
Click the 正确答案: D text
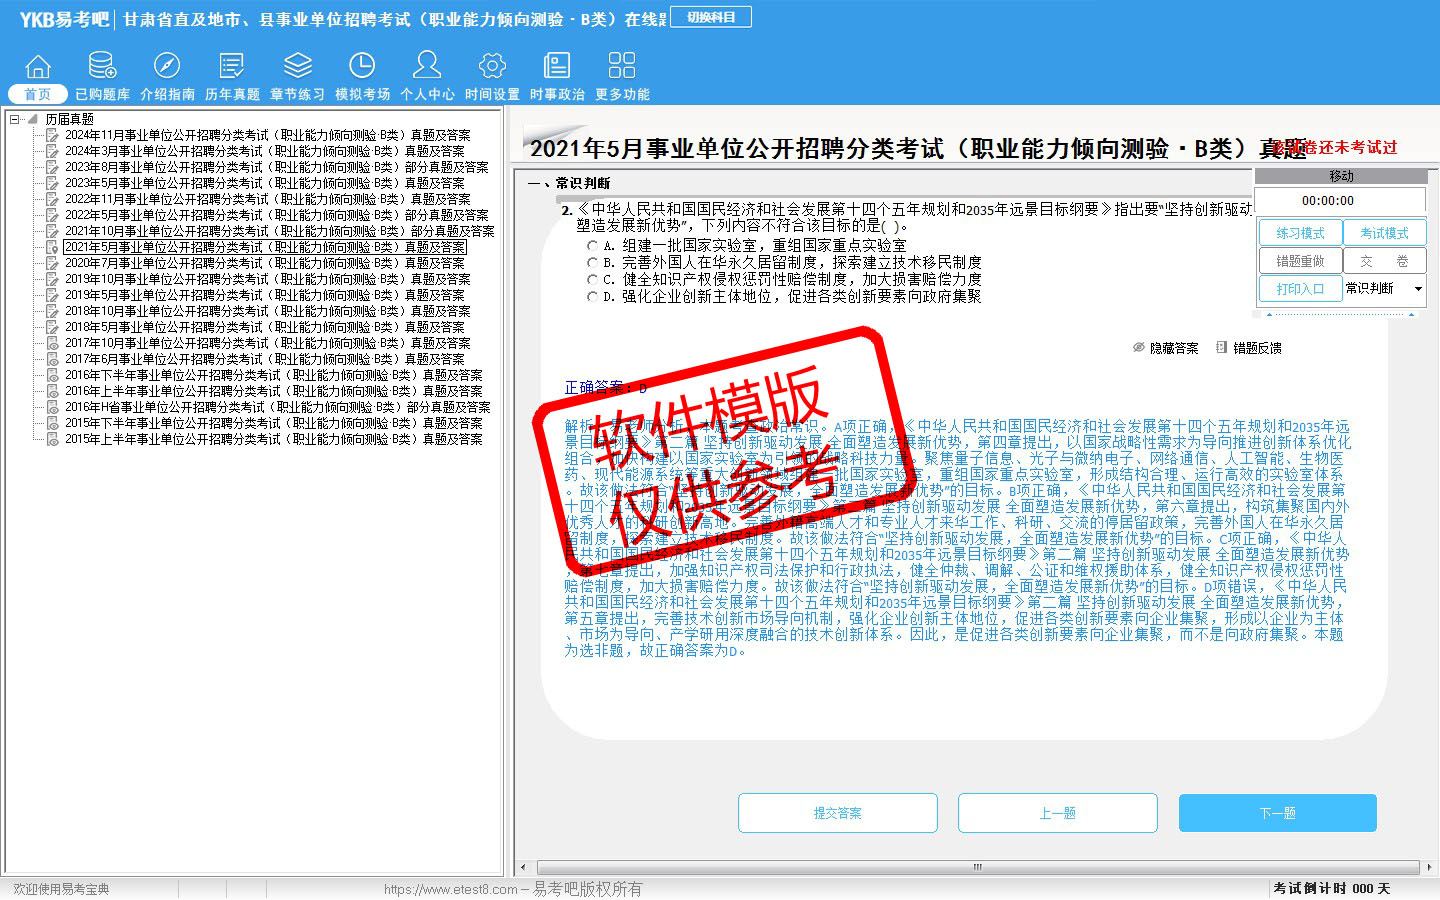pyautogui.click(x=606, y=388)
